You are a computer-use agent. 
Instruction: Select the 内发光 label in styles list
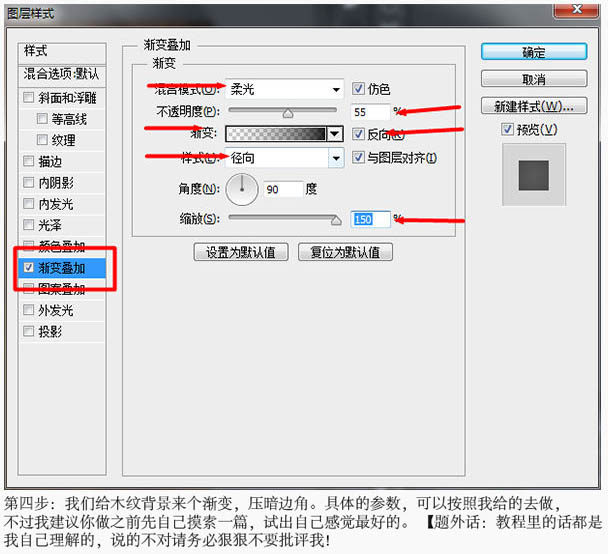point(56,204)
